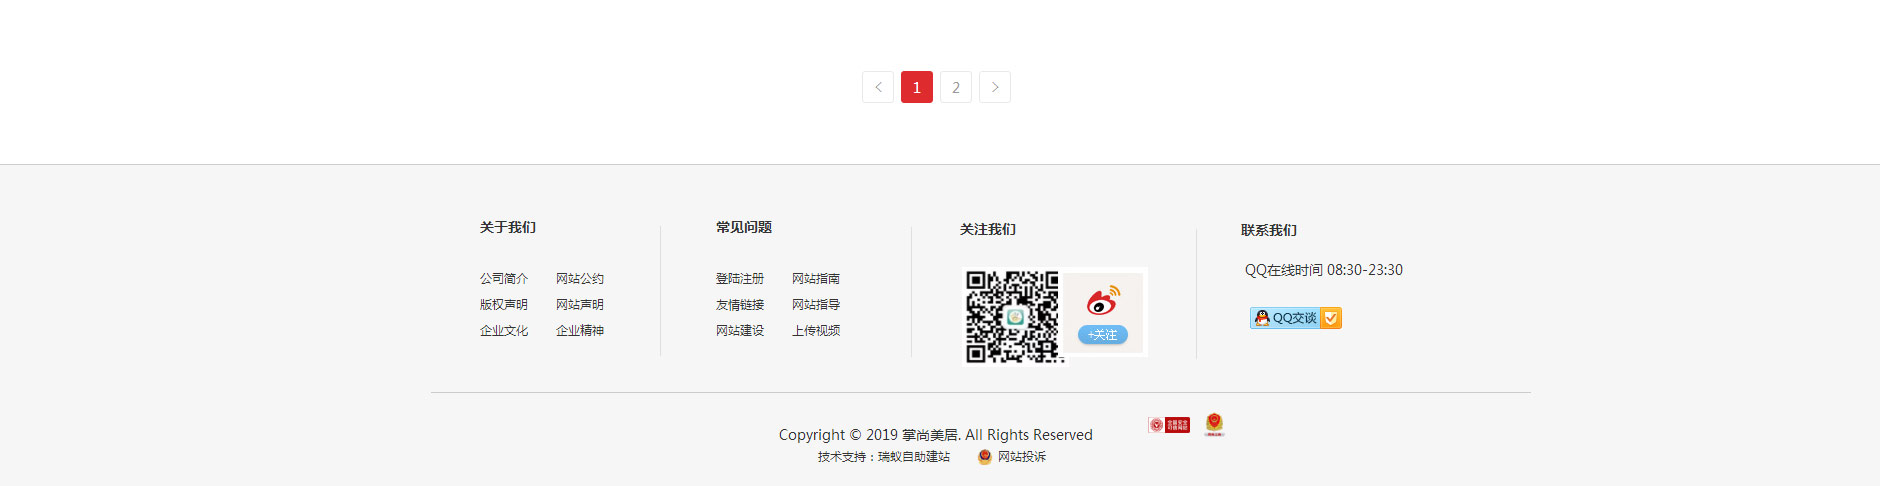Open the 网站建设 link
This screenshot has height=486, width=1880.
(740, 331)
